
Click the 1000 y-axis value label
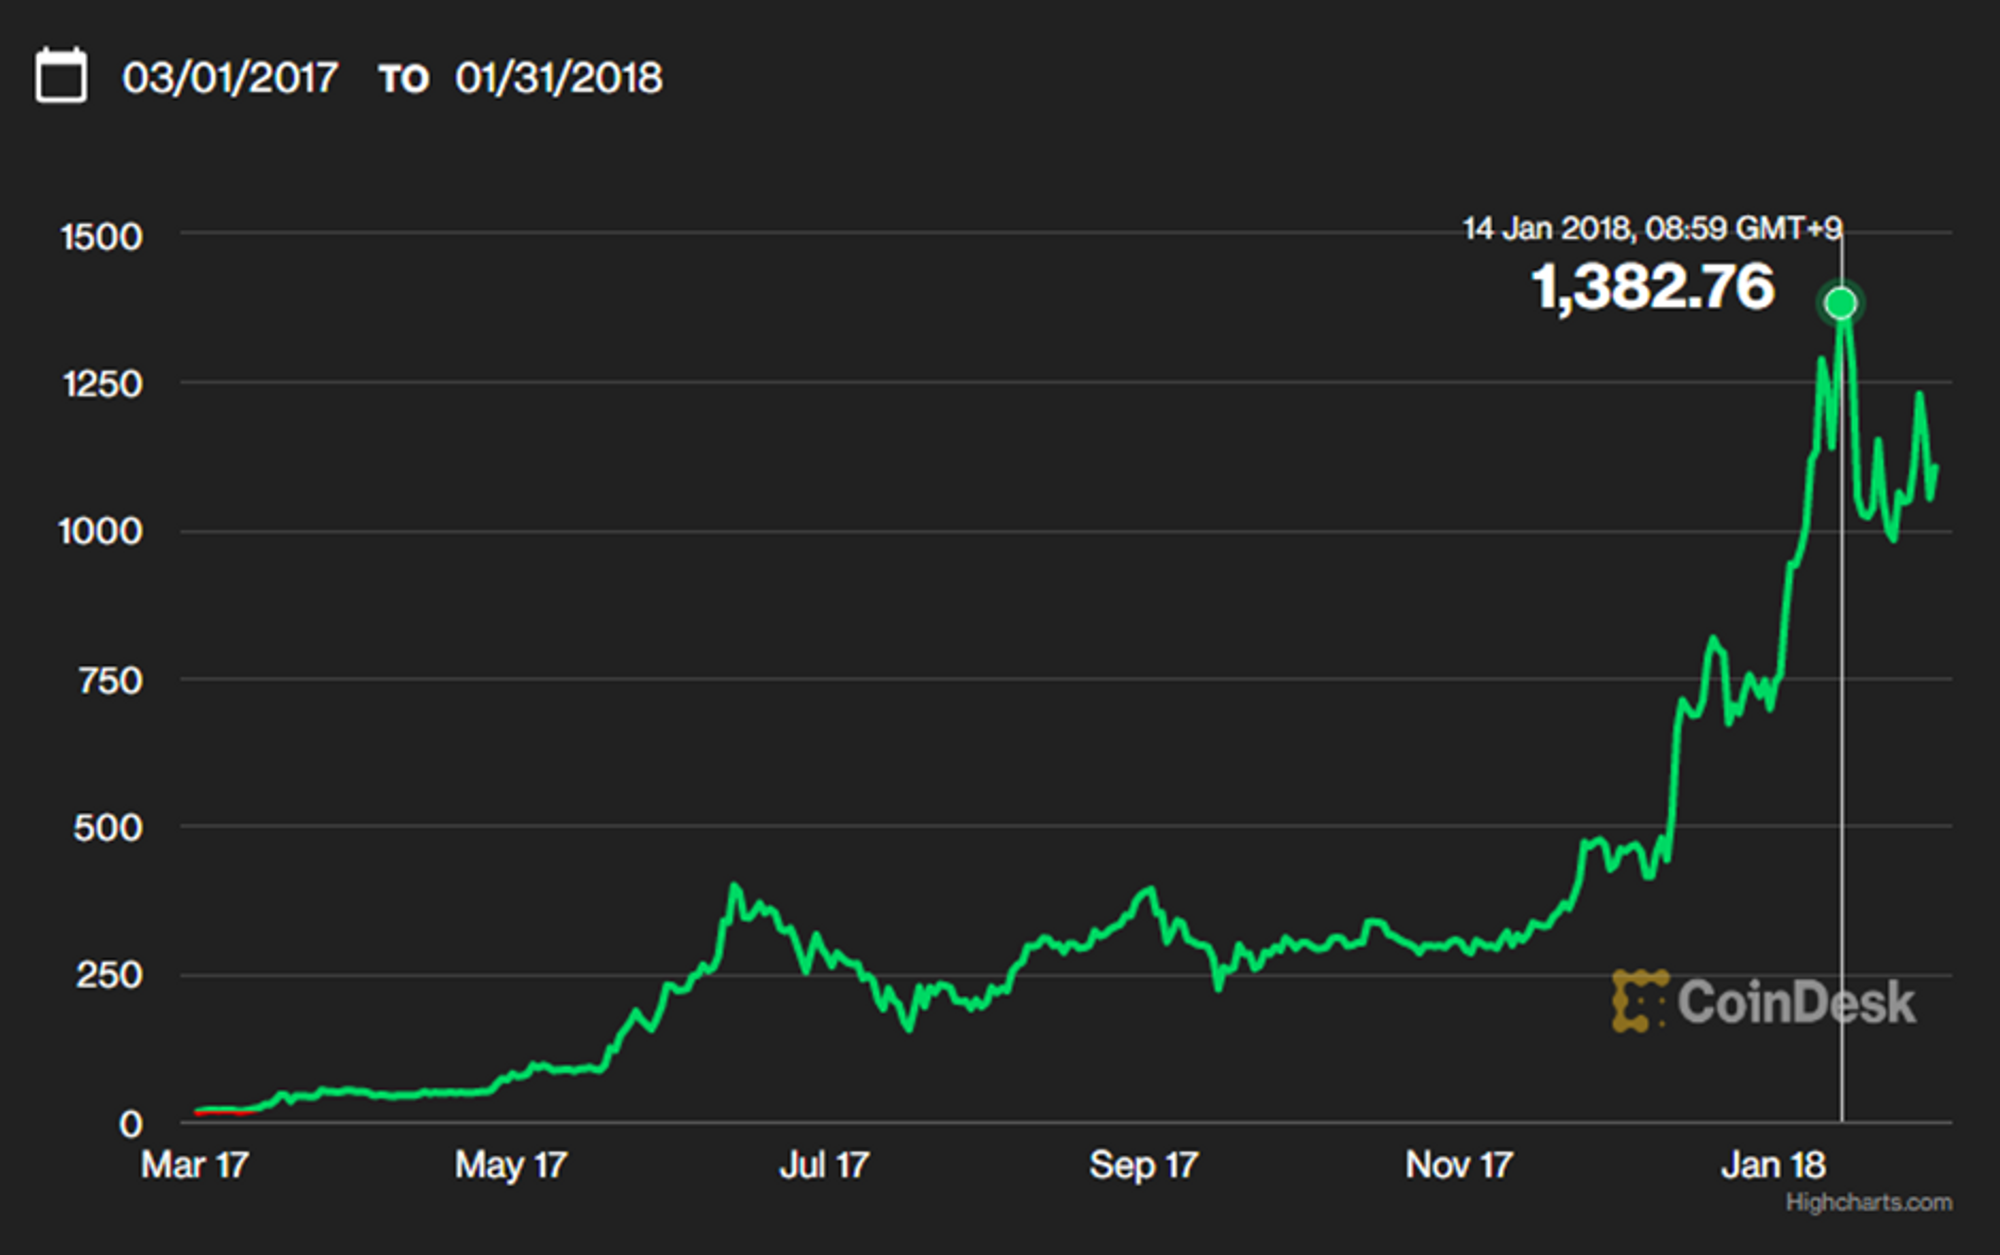tap(100, 531)
